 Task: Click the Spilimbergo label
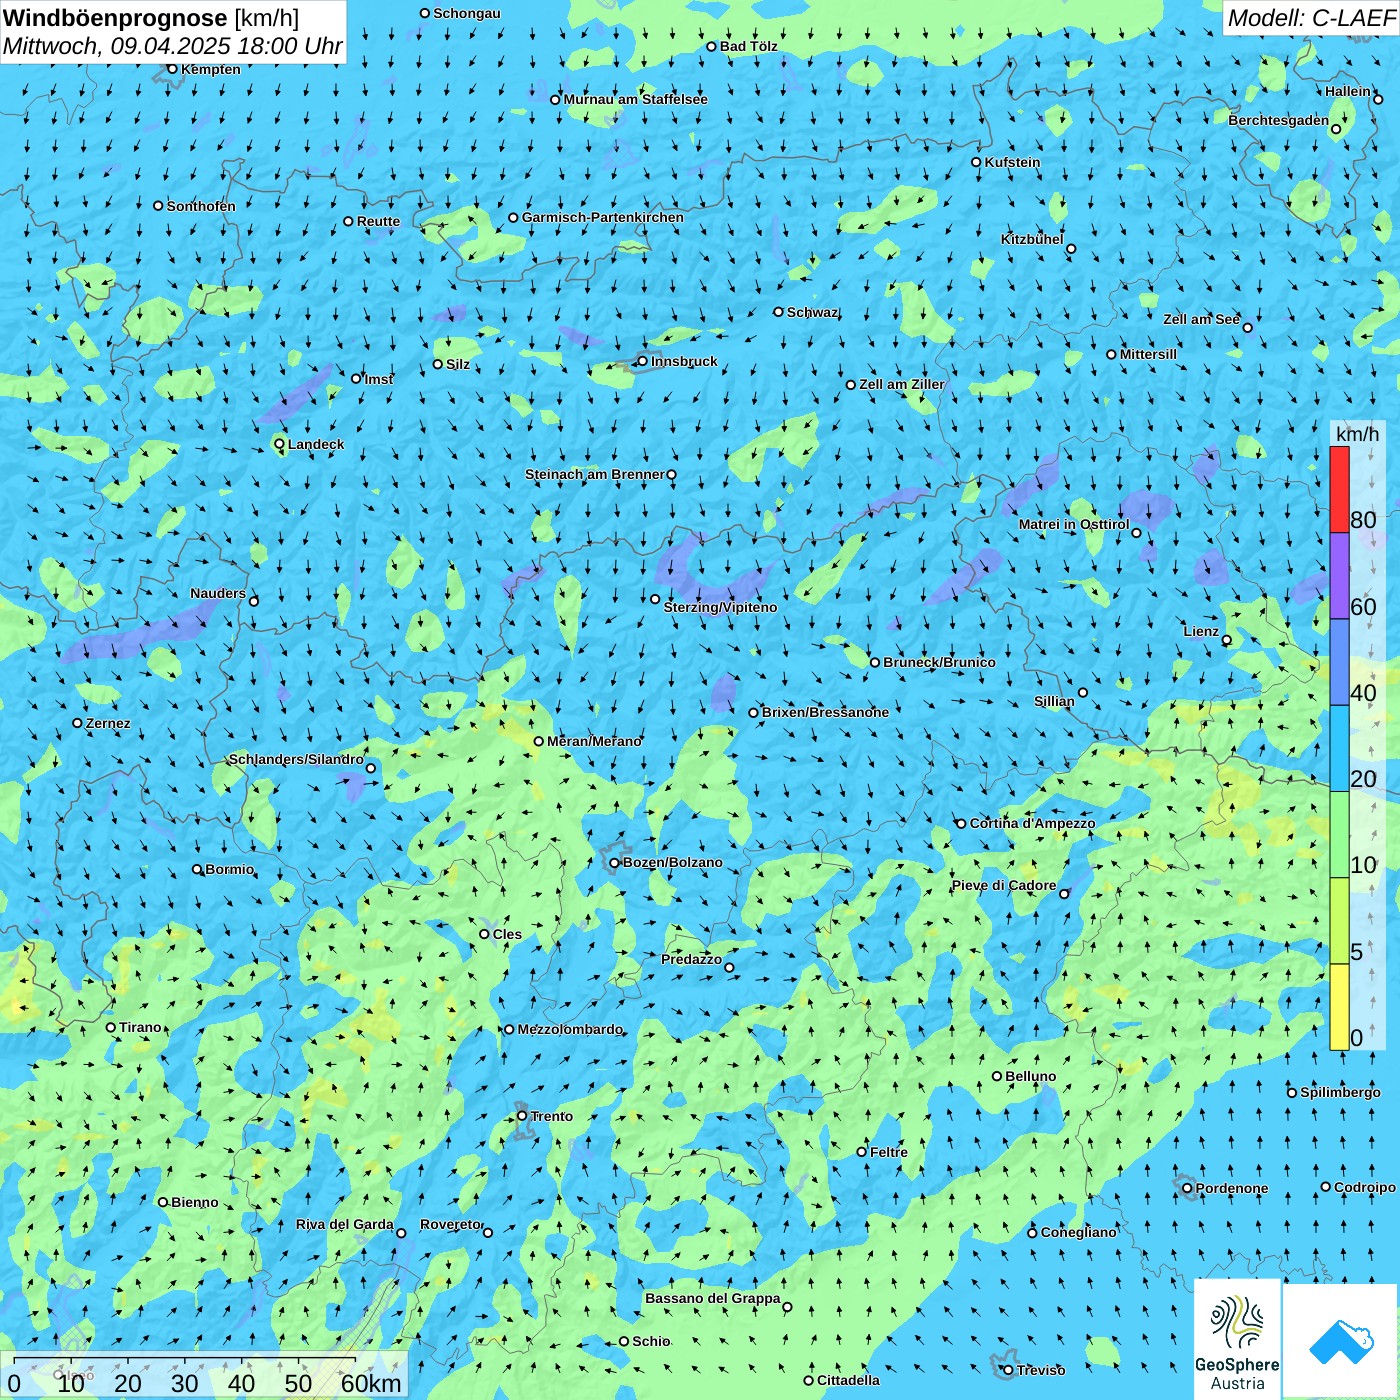[x=1340, y=1092]
